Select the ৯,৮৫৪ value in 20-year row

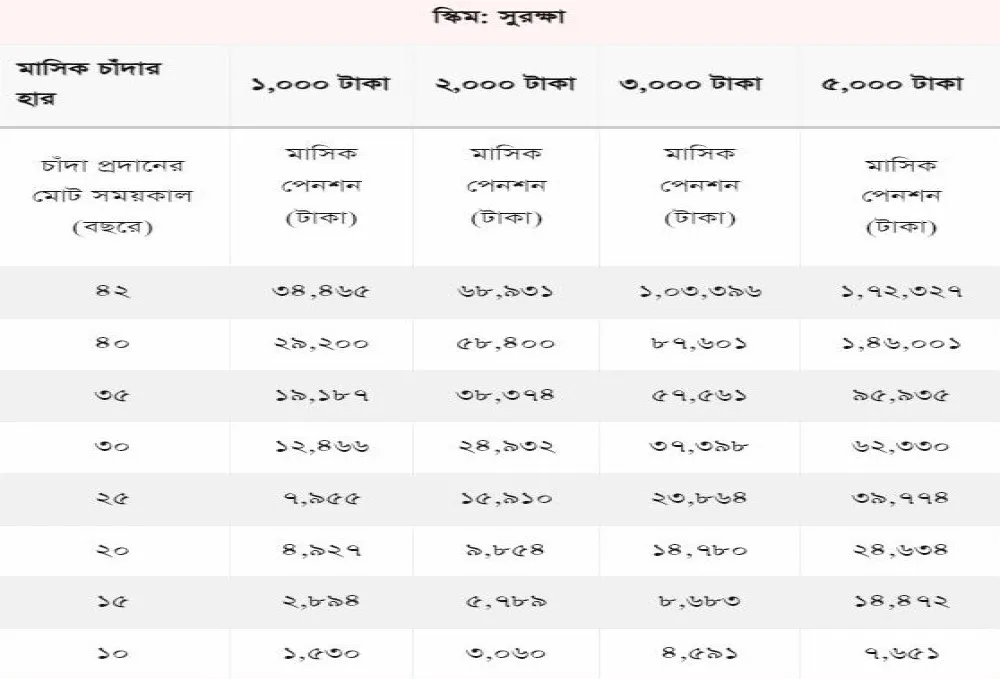pyautogui.click(x=505, y=550)
